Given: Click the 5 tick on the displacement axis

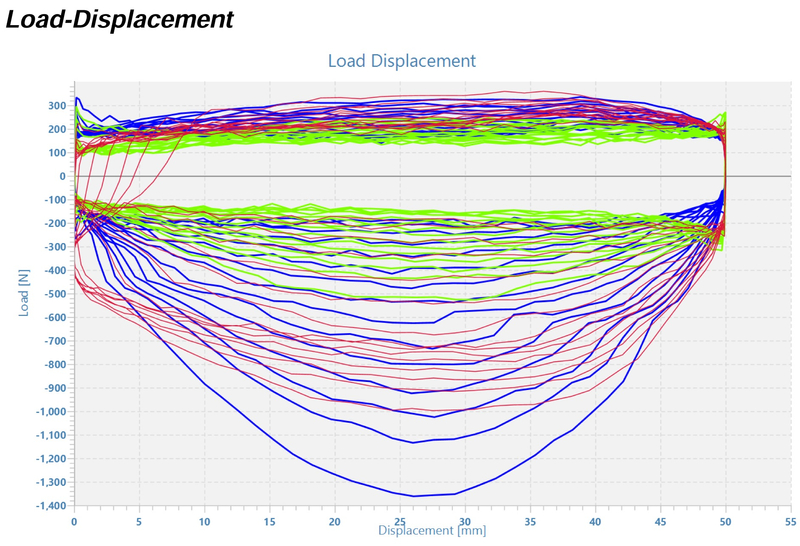Looking at the screenshot, I should [x=139, y=522].
